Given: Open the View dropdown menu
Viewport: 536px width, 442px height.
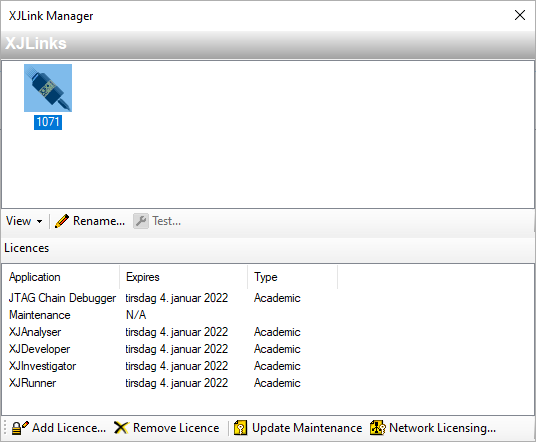Looking at the screenshot, I should coord(24,221).
